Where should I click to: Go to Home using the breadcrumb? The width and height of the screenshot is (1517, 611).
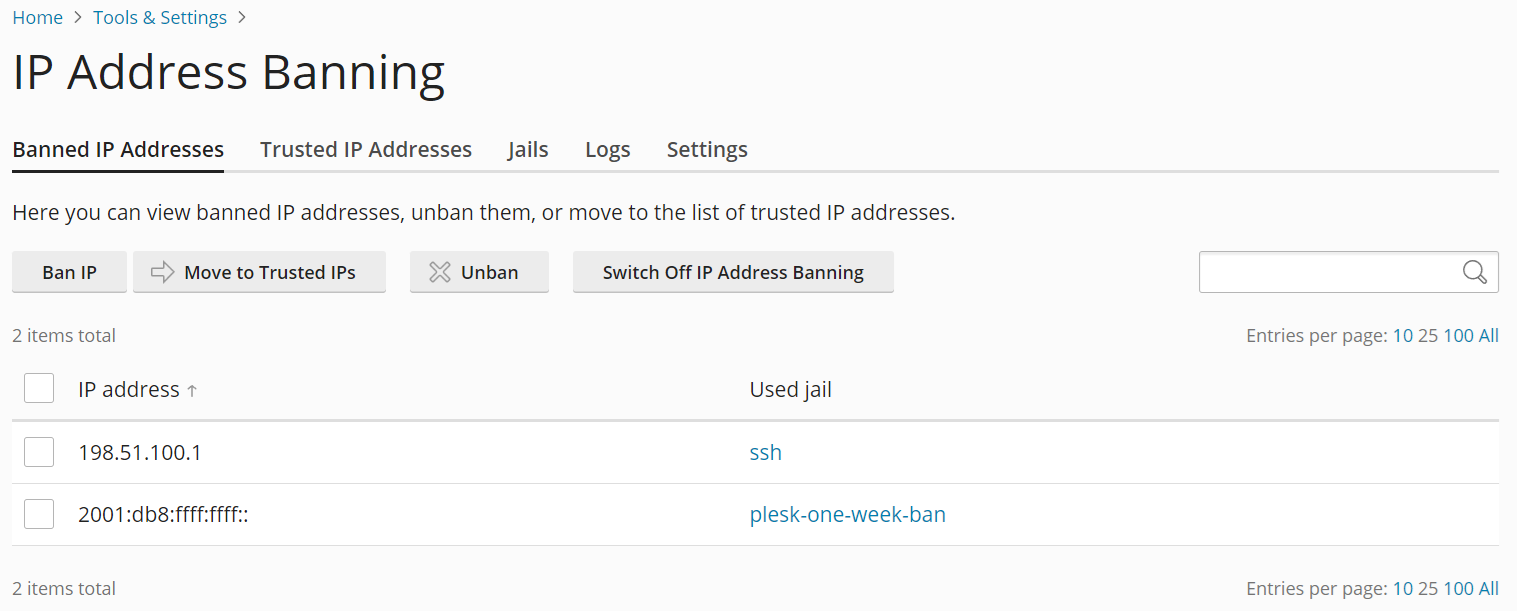(37, 17)
